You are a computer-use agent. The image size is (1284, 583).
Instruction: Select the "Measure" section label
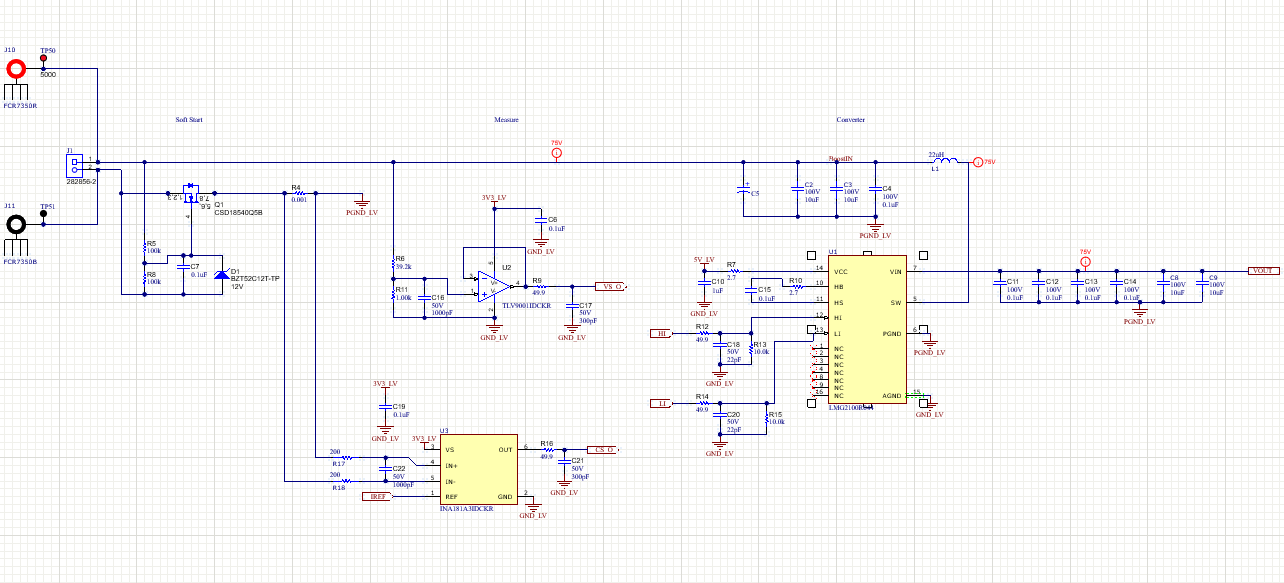507,120
